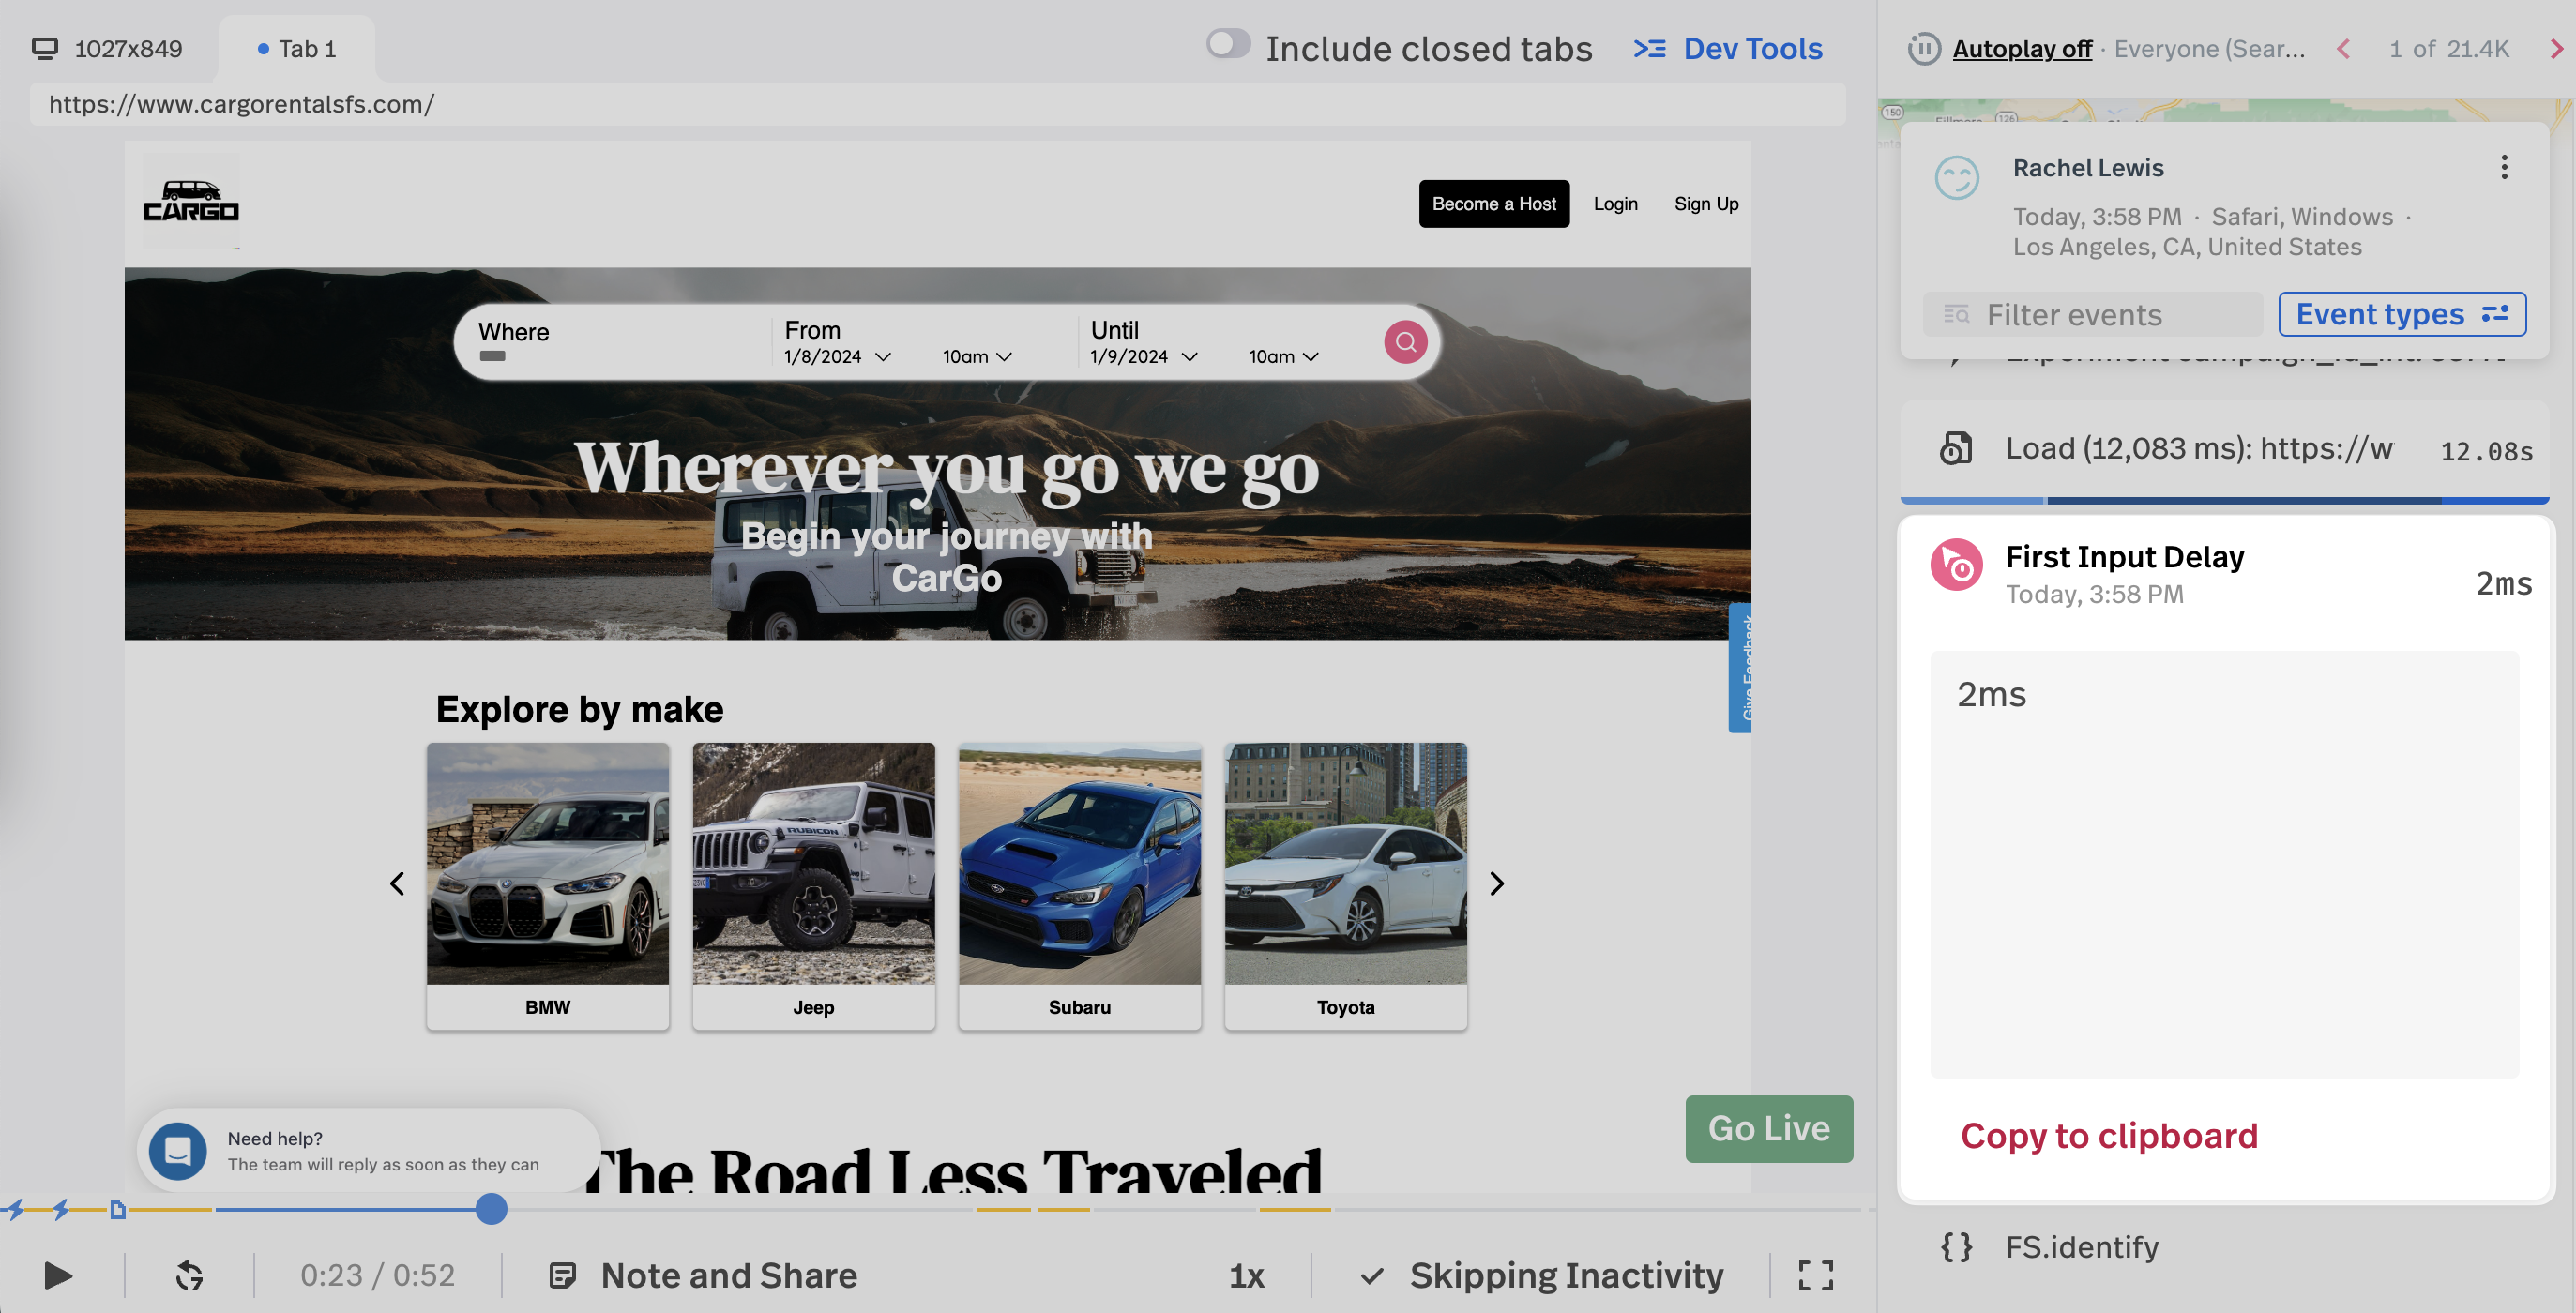This screenshot has width=2576, height=1313.
Task: Toggle Include closed tabs switch
Action: (1228, 45)
